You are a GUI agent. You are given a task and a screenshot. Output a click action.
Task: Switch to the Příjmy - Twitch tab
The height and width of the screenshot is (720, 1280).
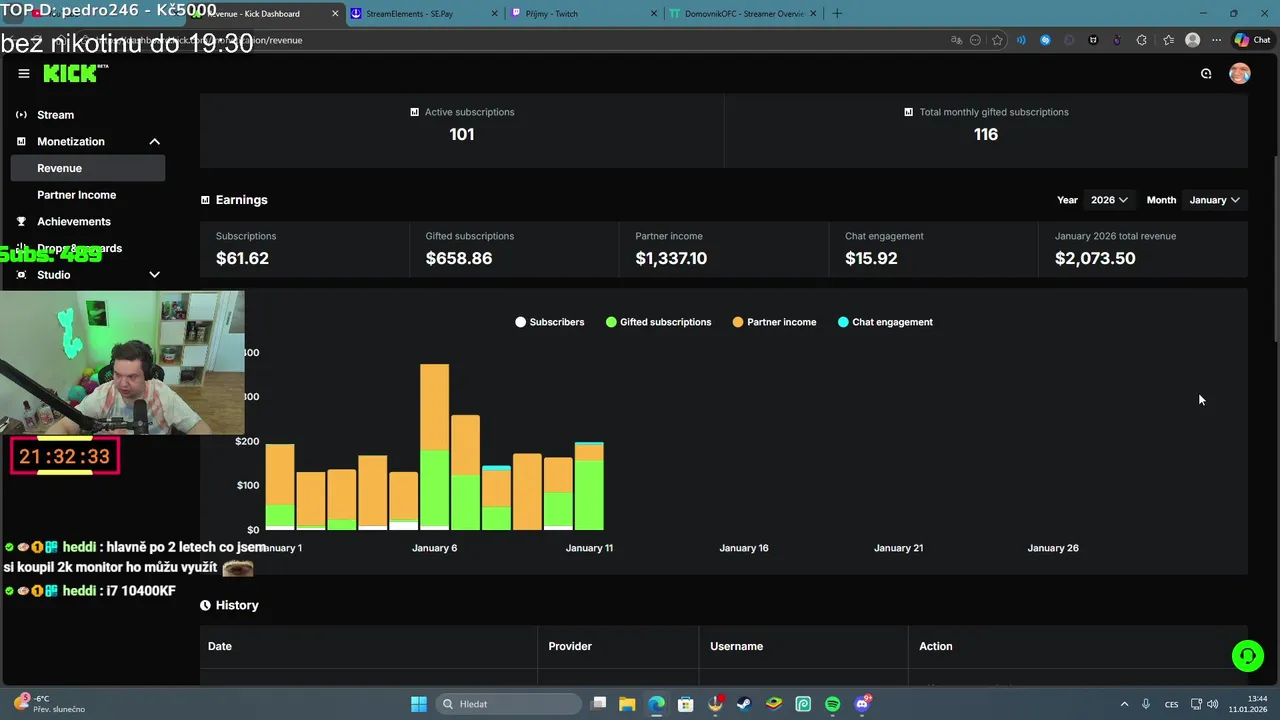point(583,13)
